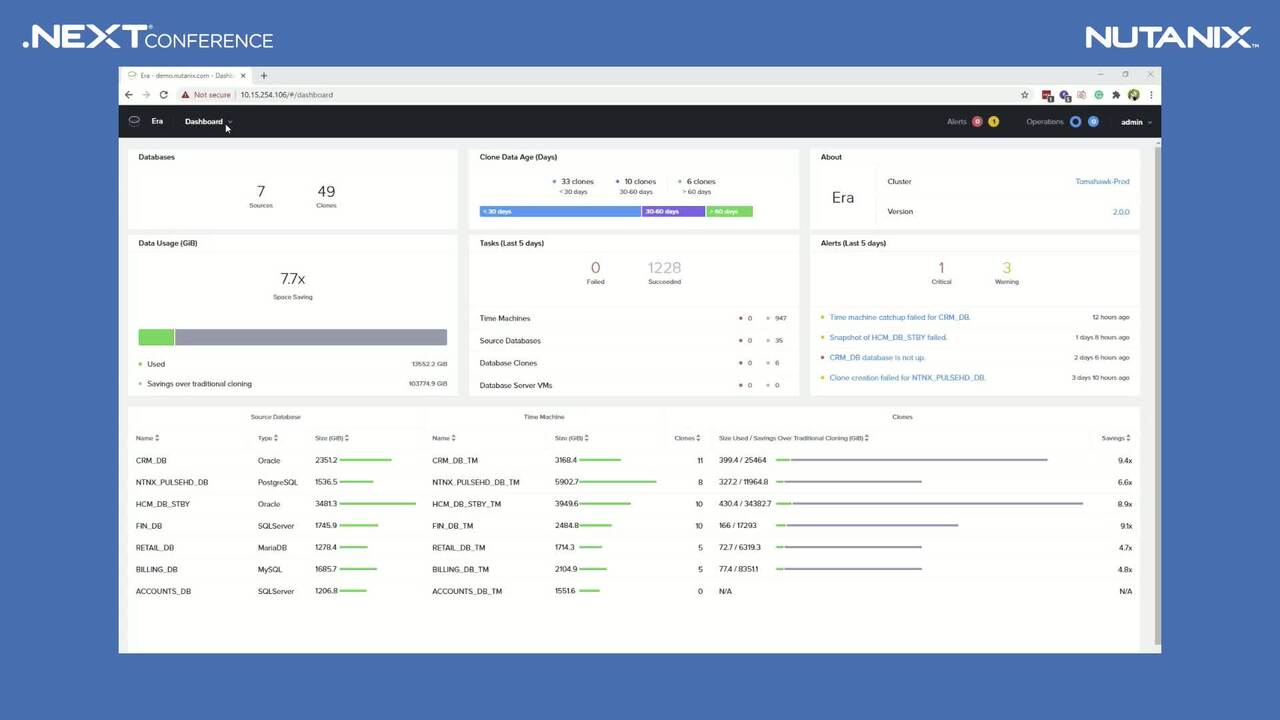Select the Database Server VMs task row
The image size is (1280, 720).
point(633,385)
